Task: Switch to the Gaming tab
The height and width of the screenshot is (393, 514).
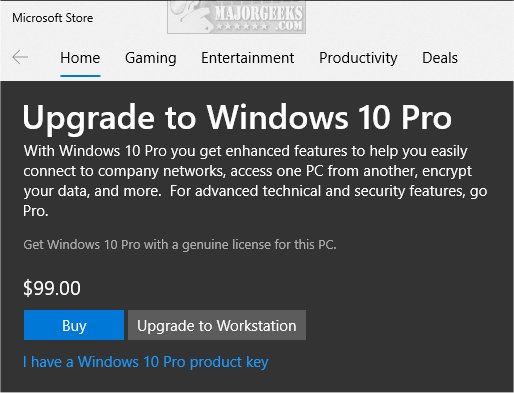Action: point(151,58)
